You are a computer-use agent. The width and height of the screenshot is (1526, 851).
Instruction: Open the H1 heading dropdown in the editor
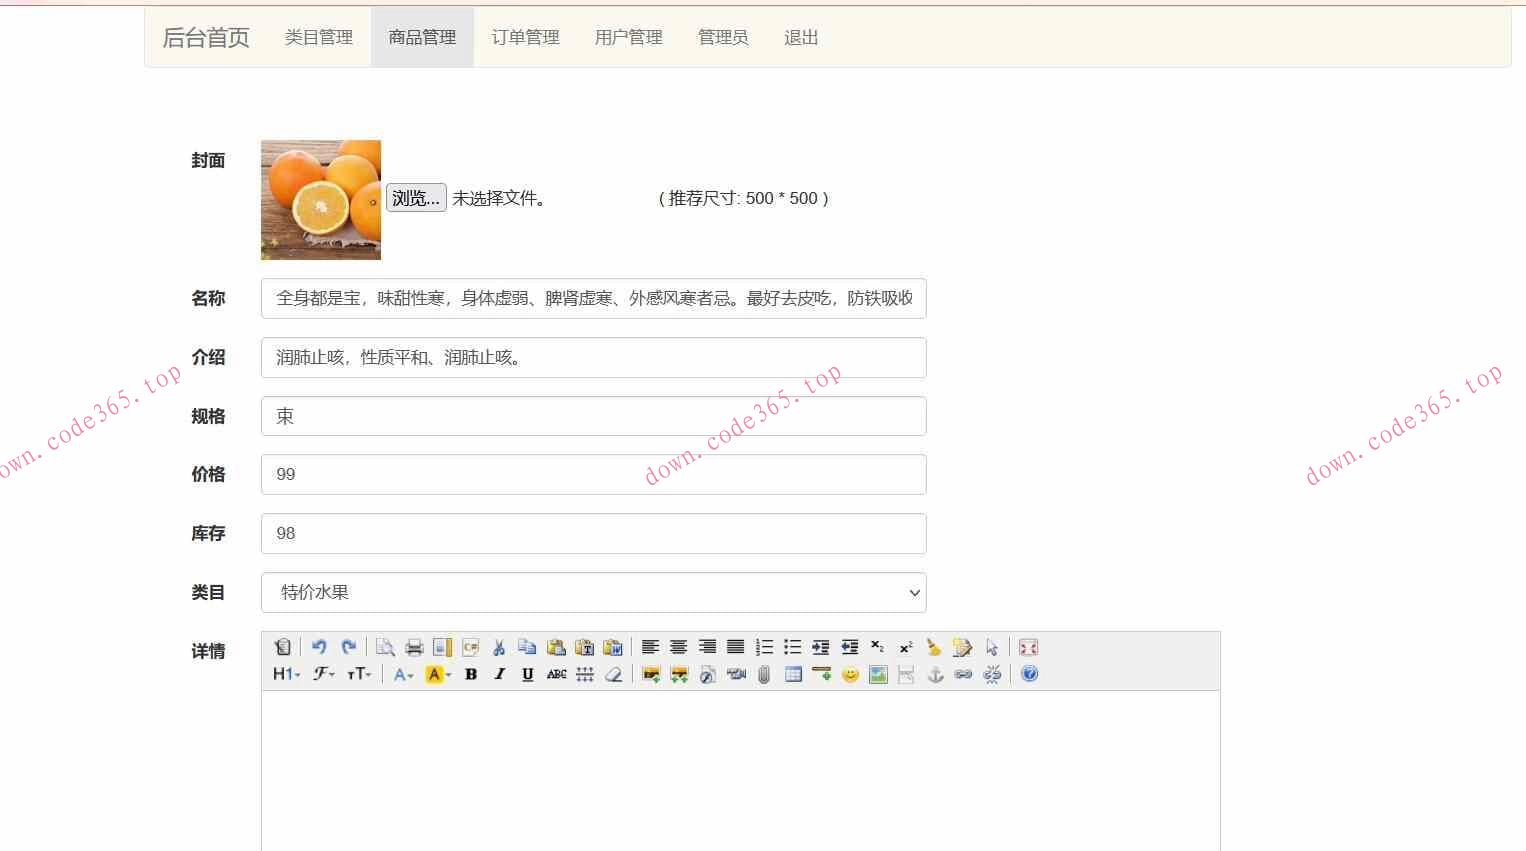click(x=285, y=674)
